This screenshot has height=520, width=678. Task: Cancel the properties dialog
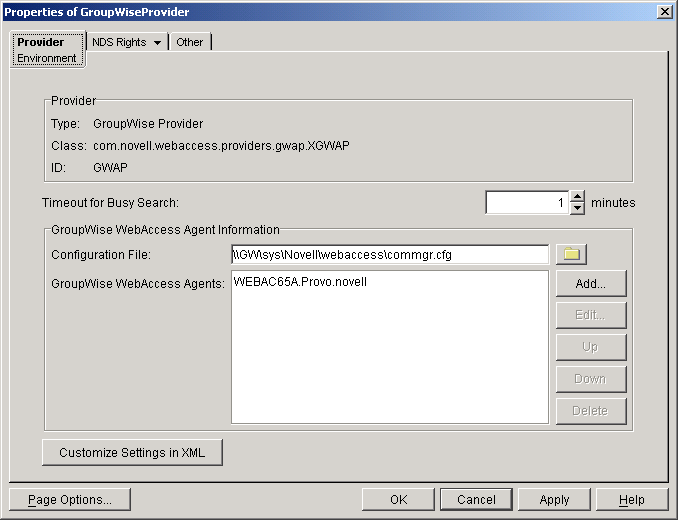(476, 500)
